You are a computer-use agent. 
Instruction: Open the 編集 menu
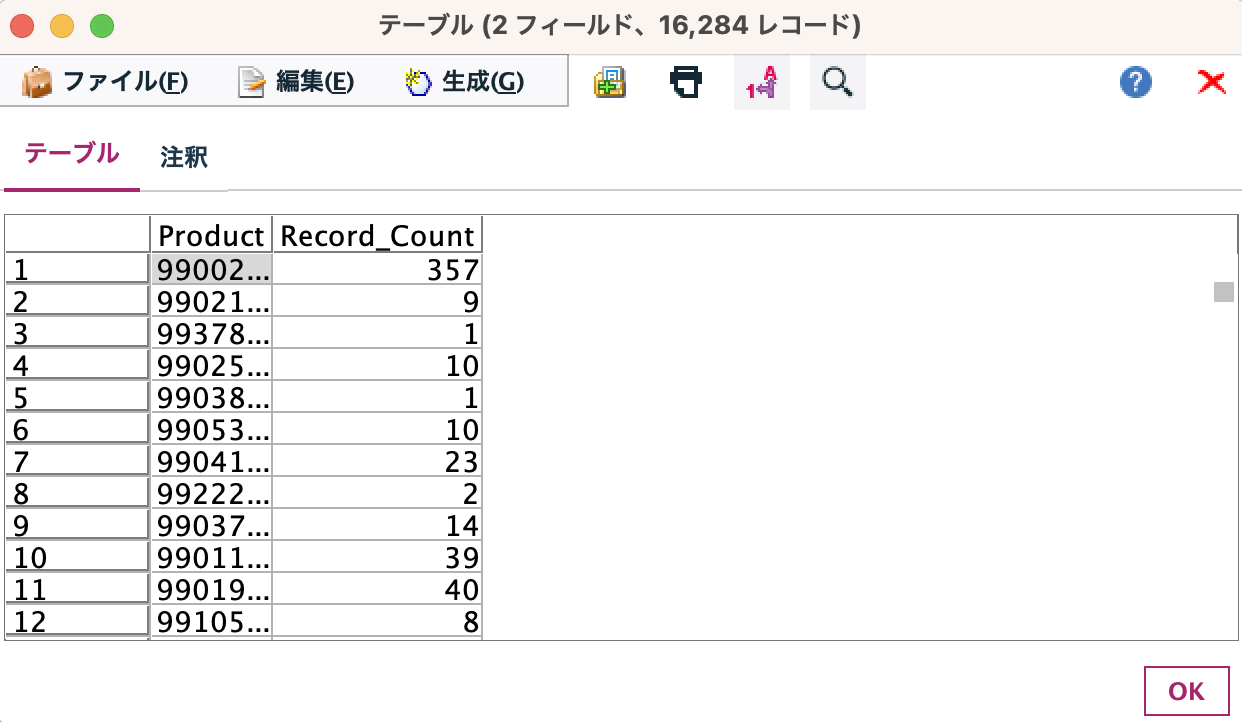click(x=315, y=82)
